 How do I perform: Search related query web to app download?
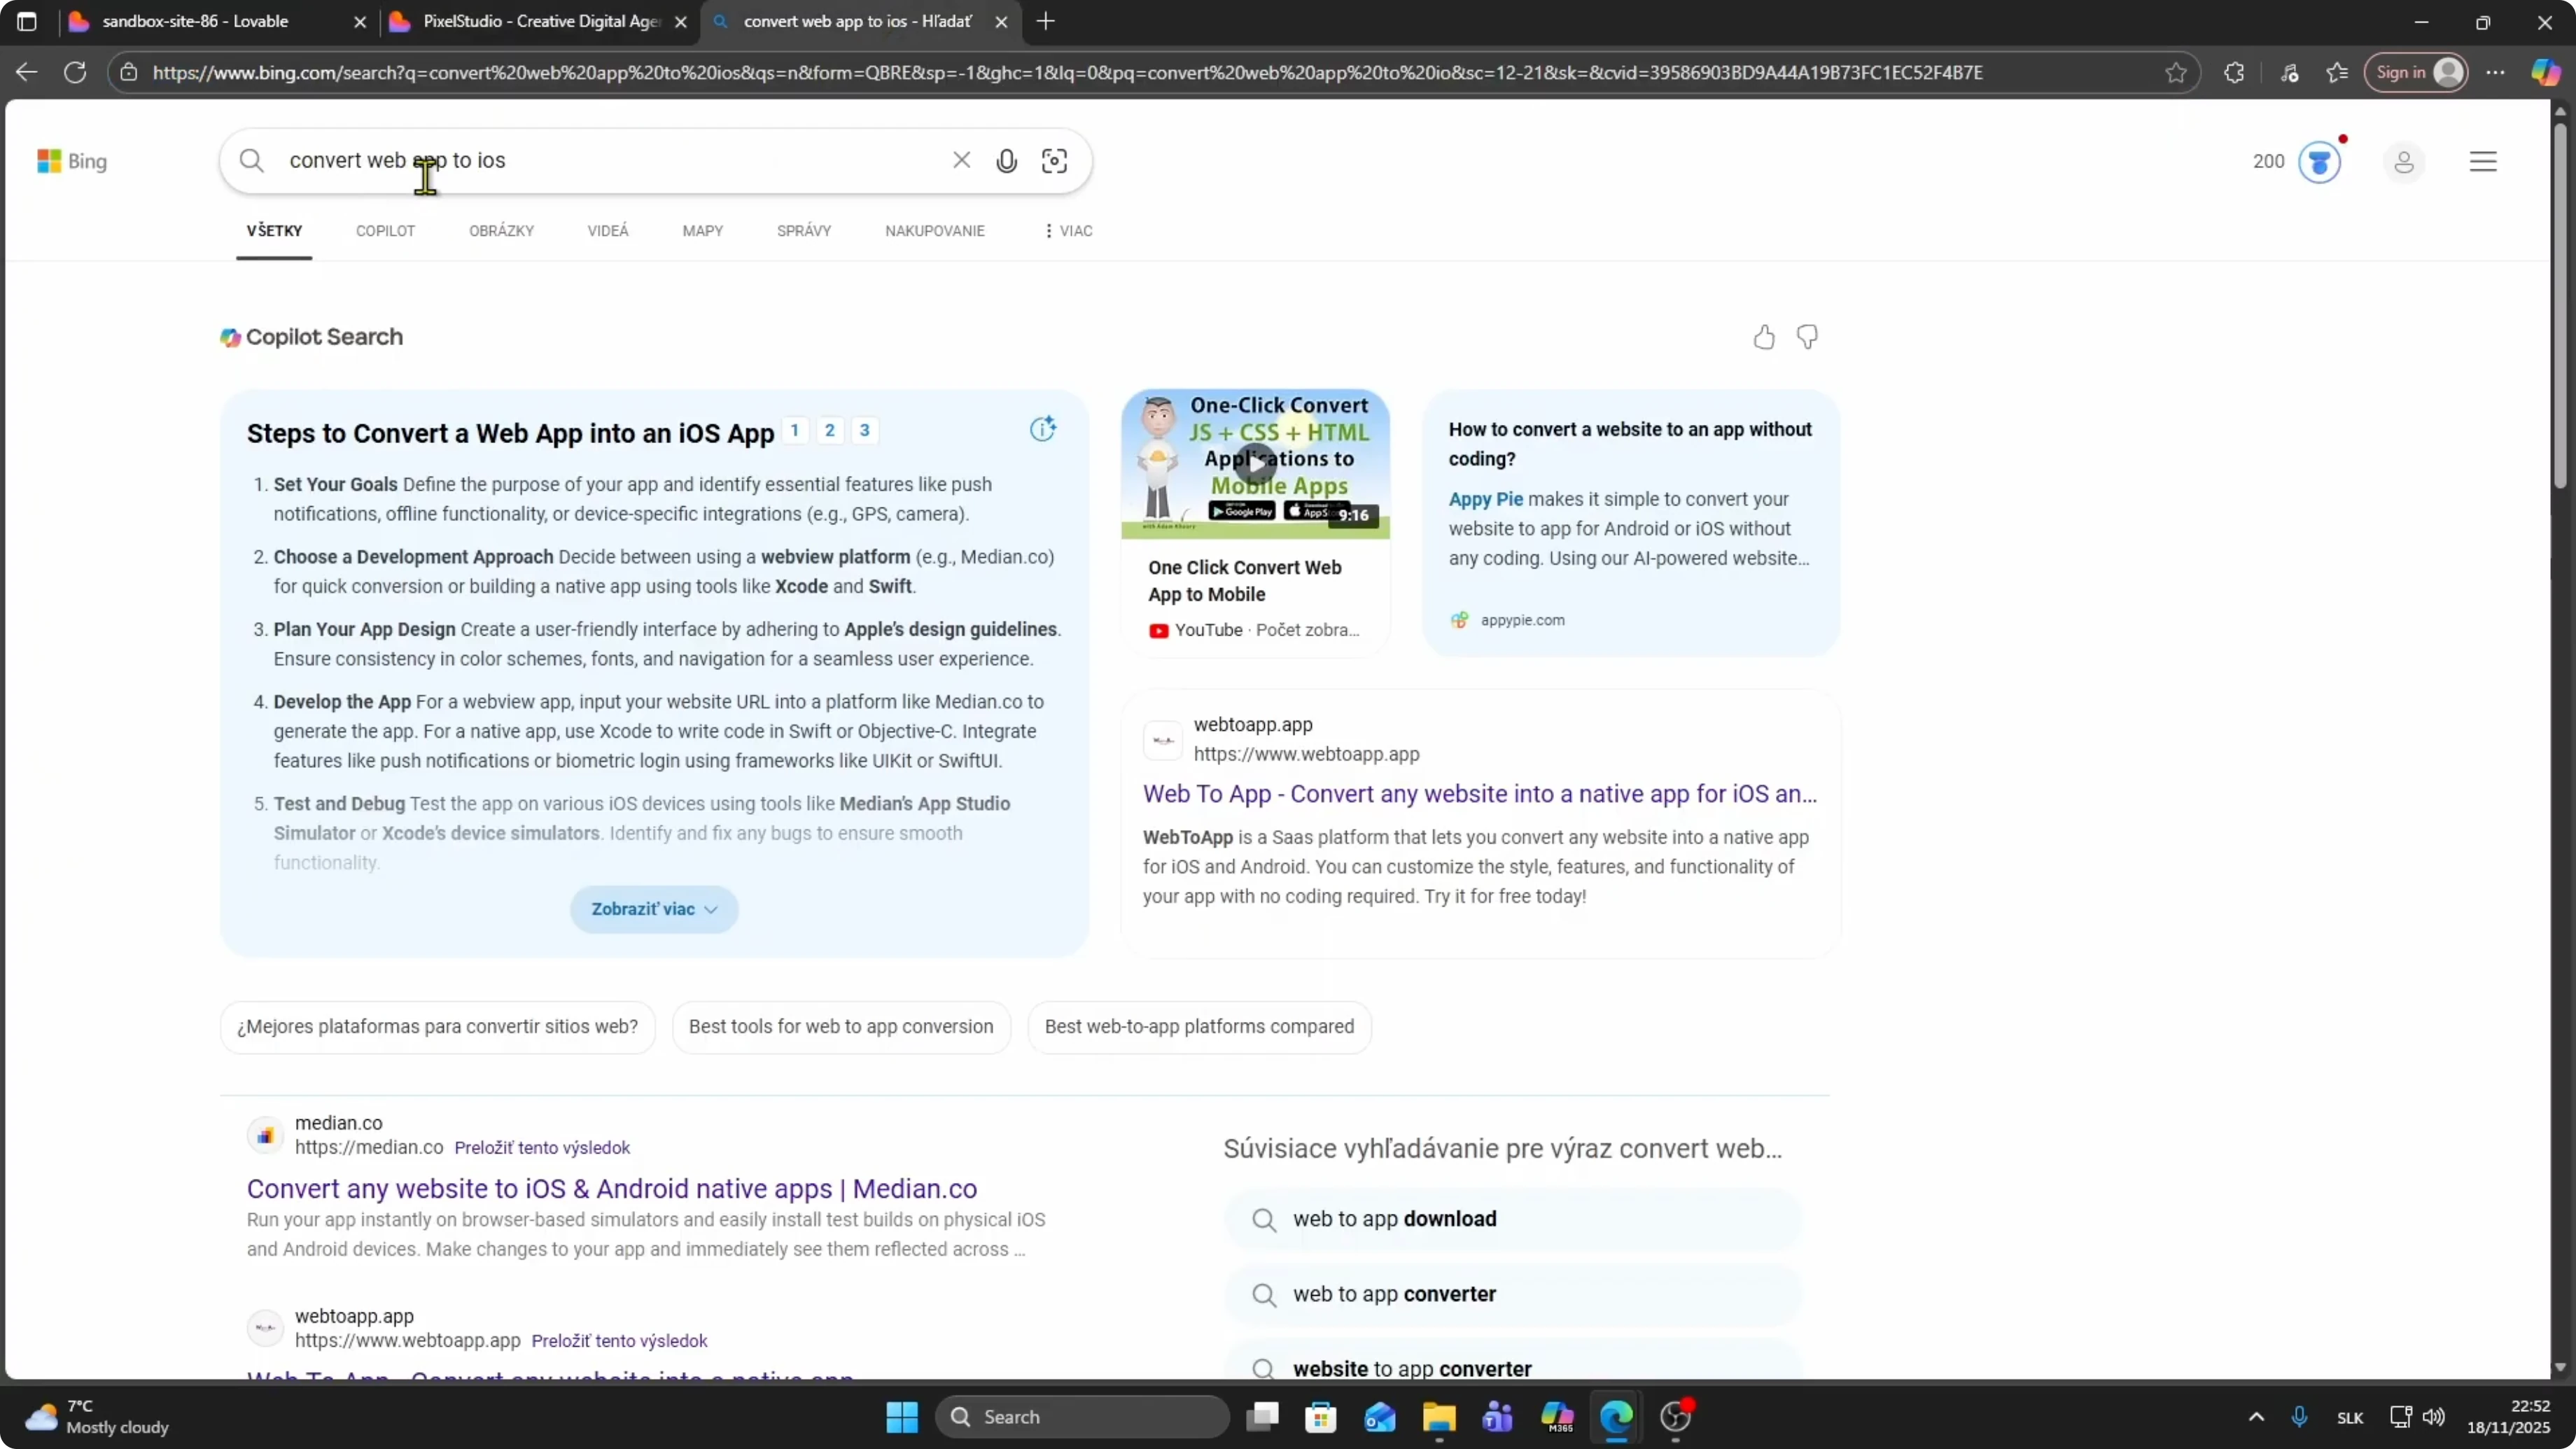(1513, 1219)
